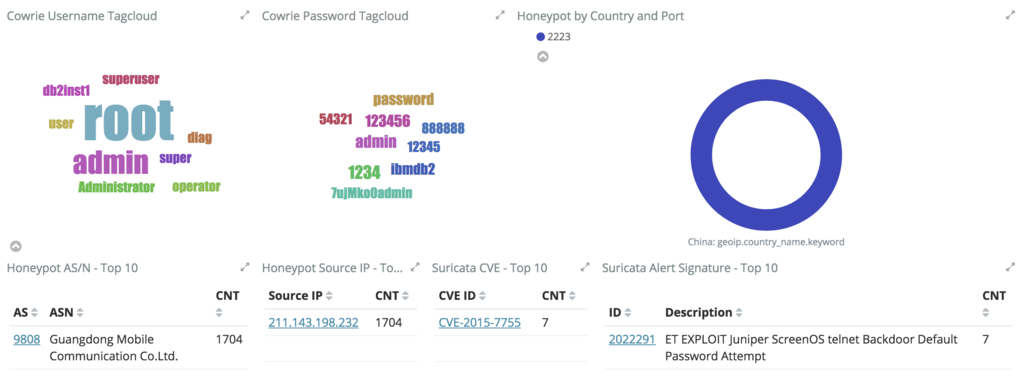Click 1704 count in AS/N table
The height and width of the screenshot is (383, 1024).
pyautogui.click(x=229, y=339)
